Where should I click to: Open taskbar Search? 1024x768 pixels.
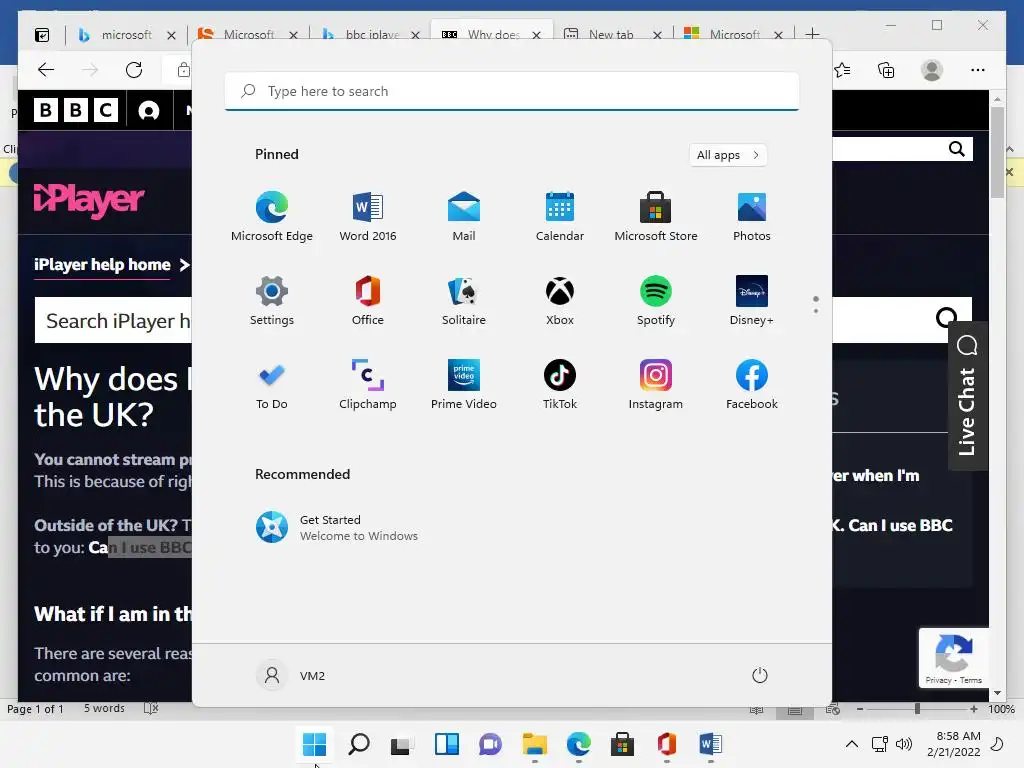(359, 744)
